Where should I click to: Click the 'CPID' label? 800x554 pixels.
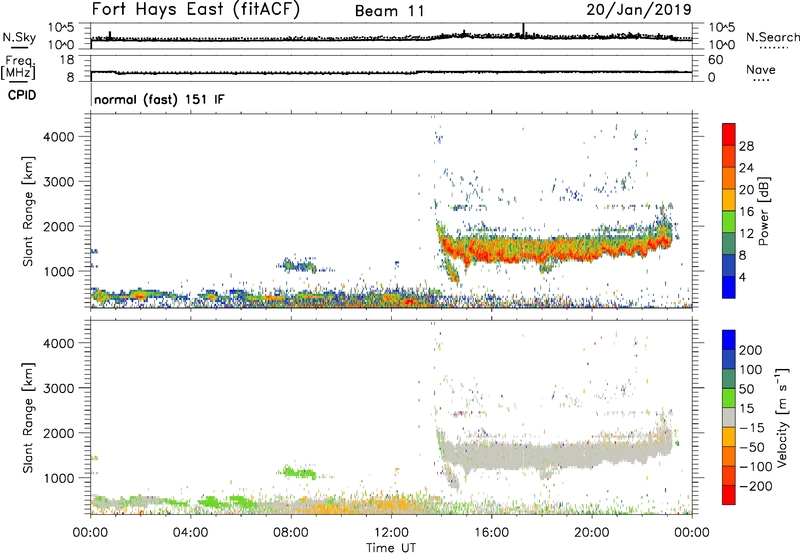point(22,95)
